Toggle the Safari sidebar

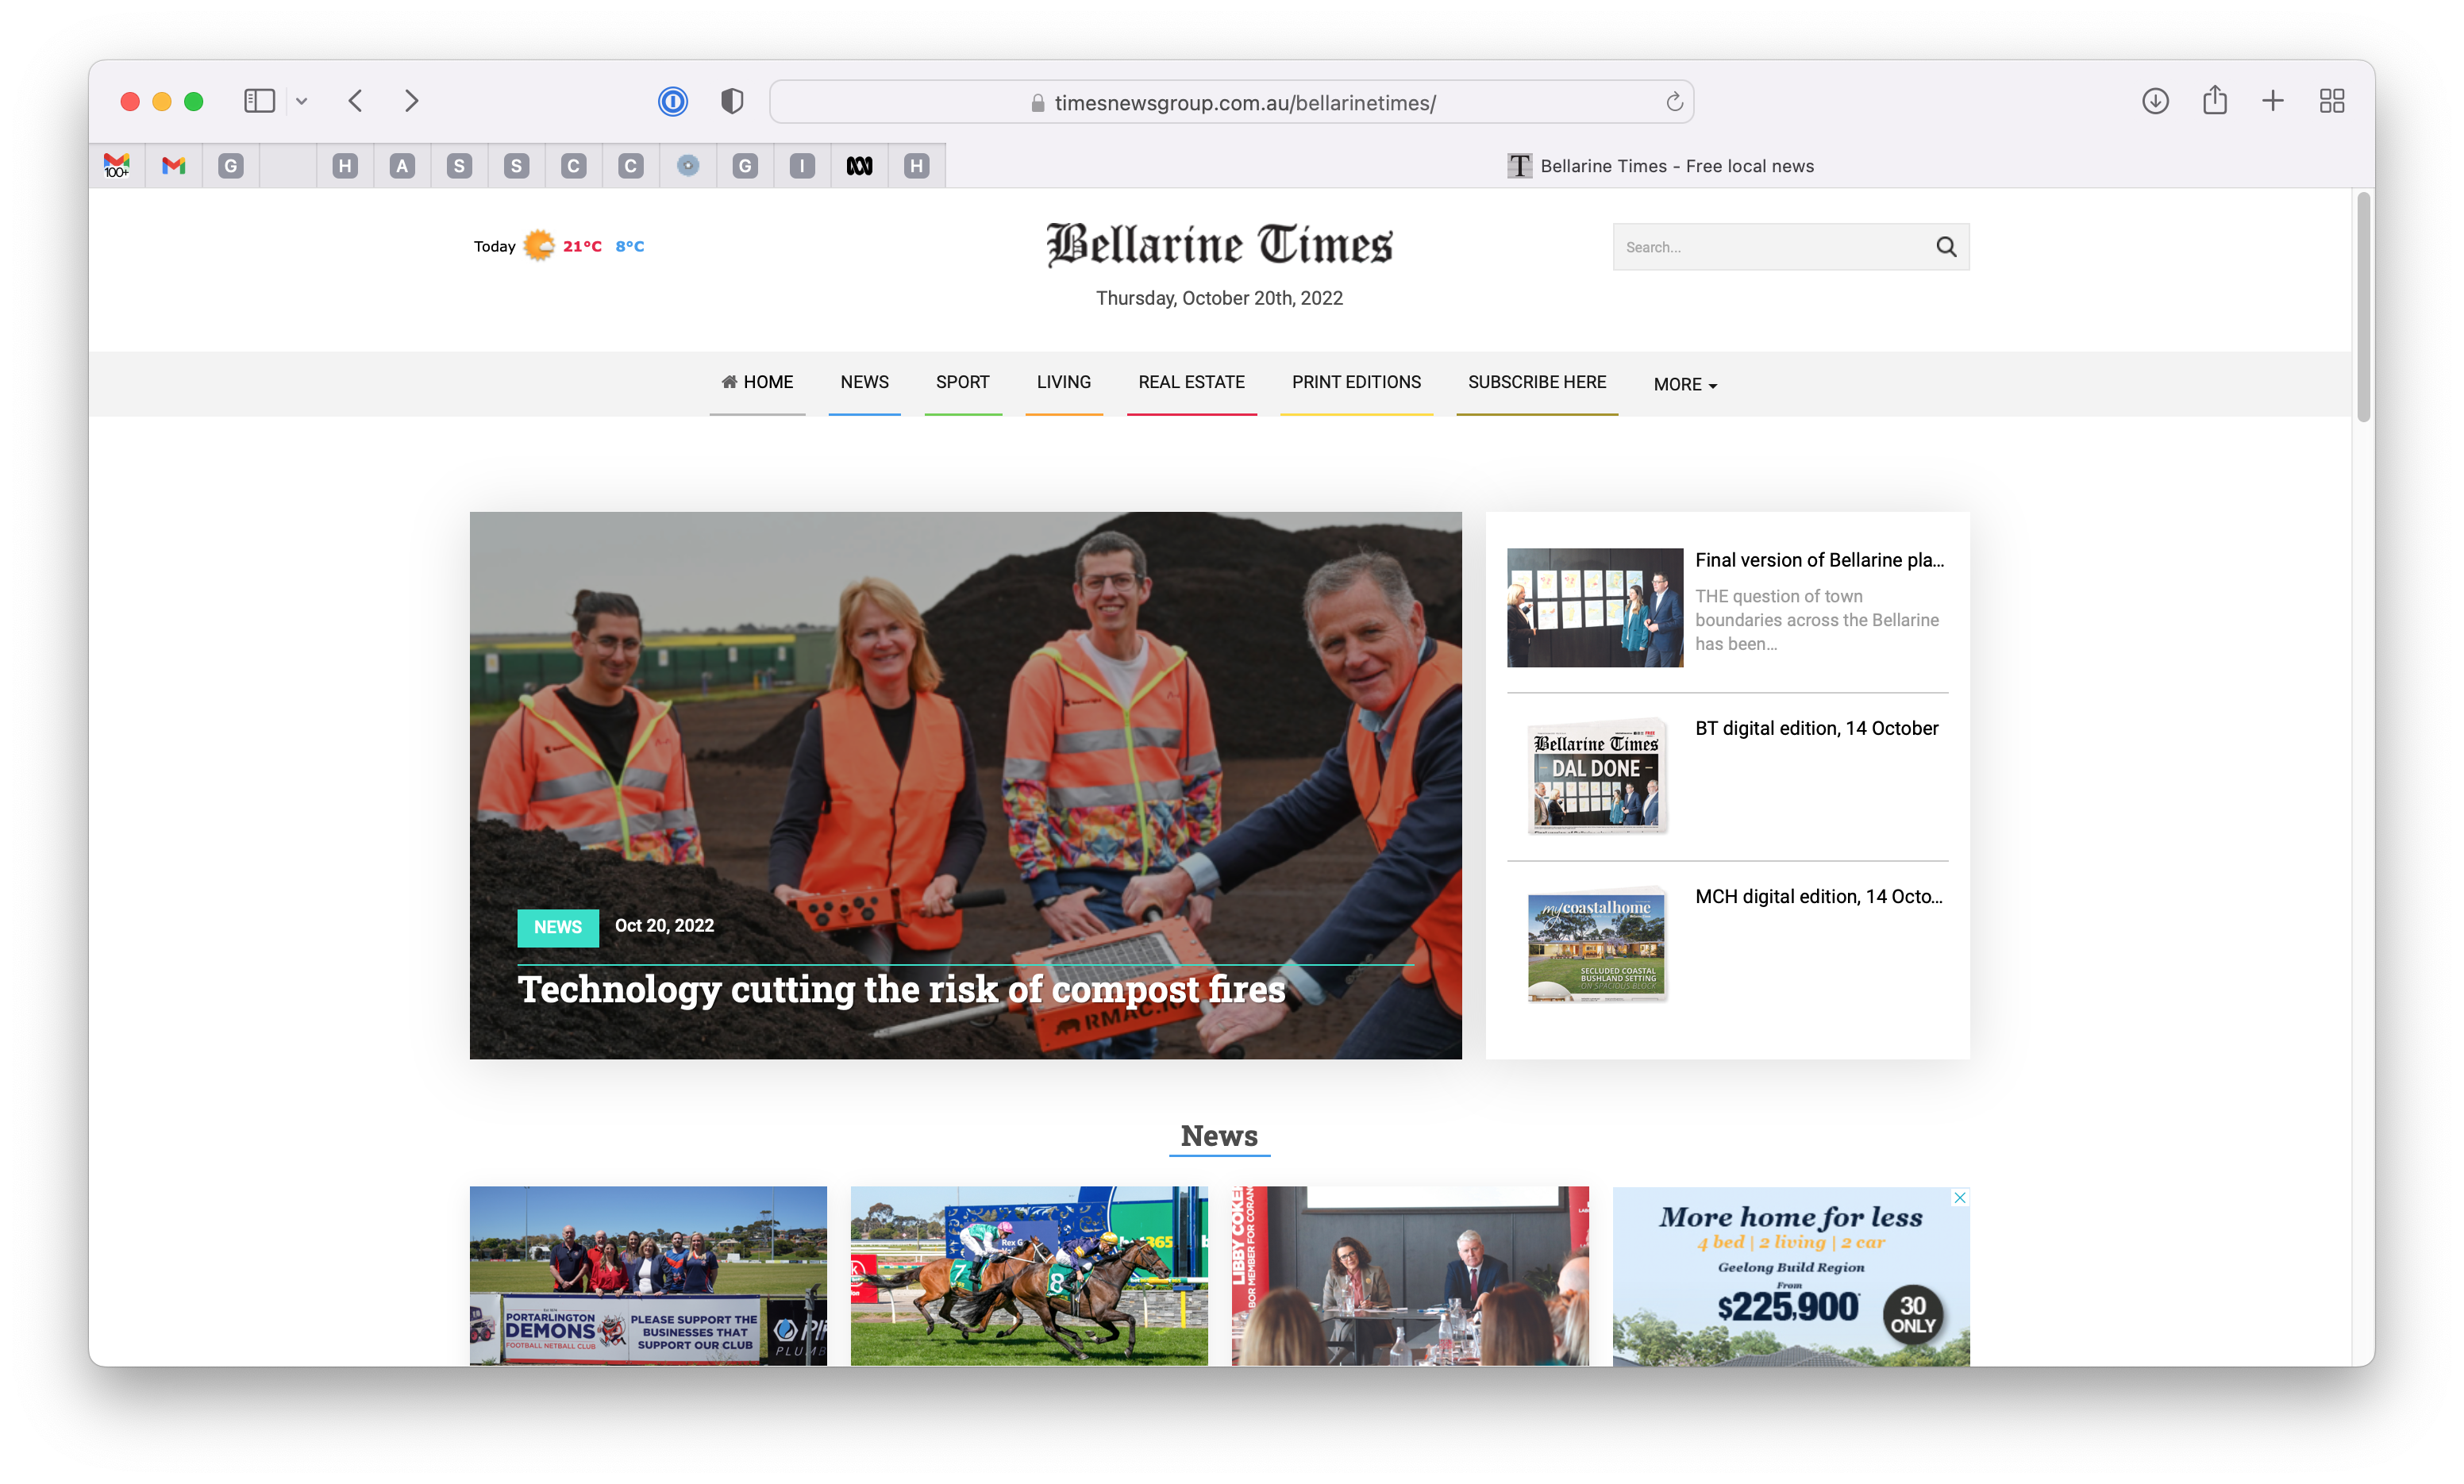[x=259, y=101]
